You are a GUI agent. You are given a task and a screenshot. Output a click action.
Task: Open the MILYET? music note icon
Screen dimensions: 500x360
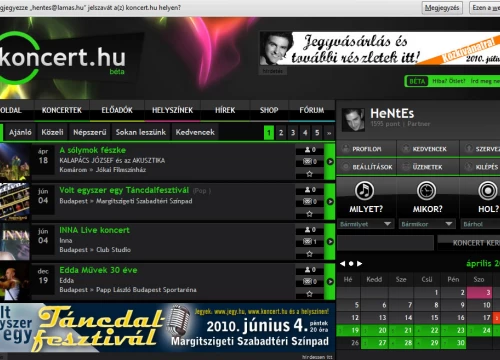click(x=365, y=191)
